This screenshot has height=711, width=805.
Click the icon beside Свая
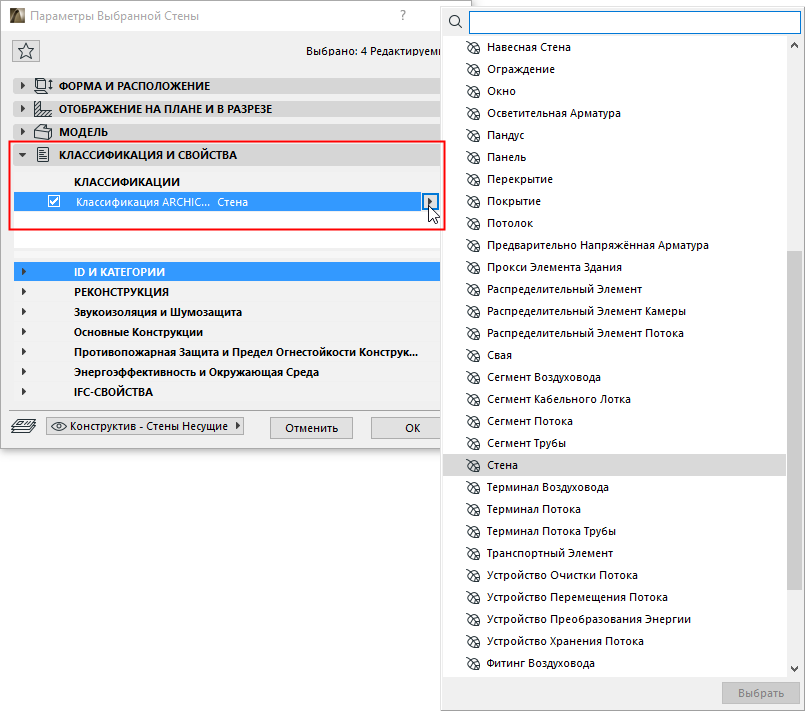point(473,355)
